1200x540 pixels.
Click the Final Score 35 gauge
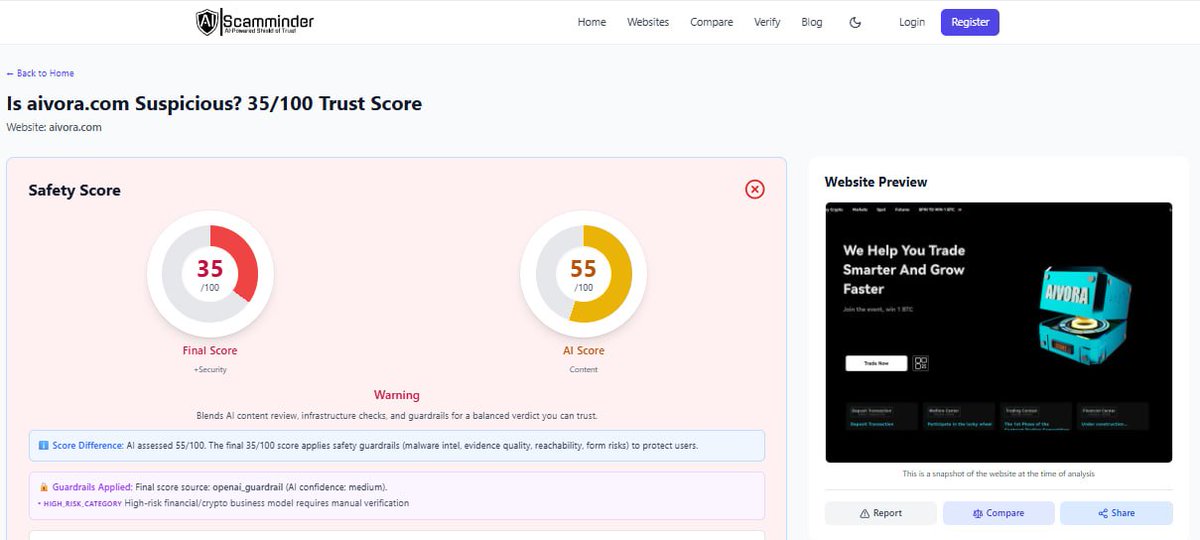coord(210,274)
